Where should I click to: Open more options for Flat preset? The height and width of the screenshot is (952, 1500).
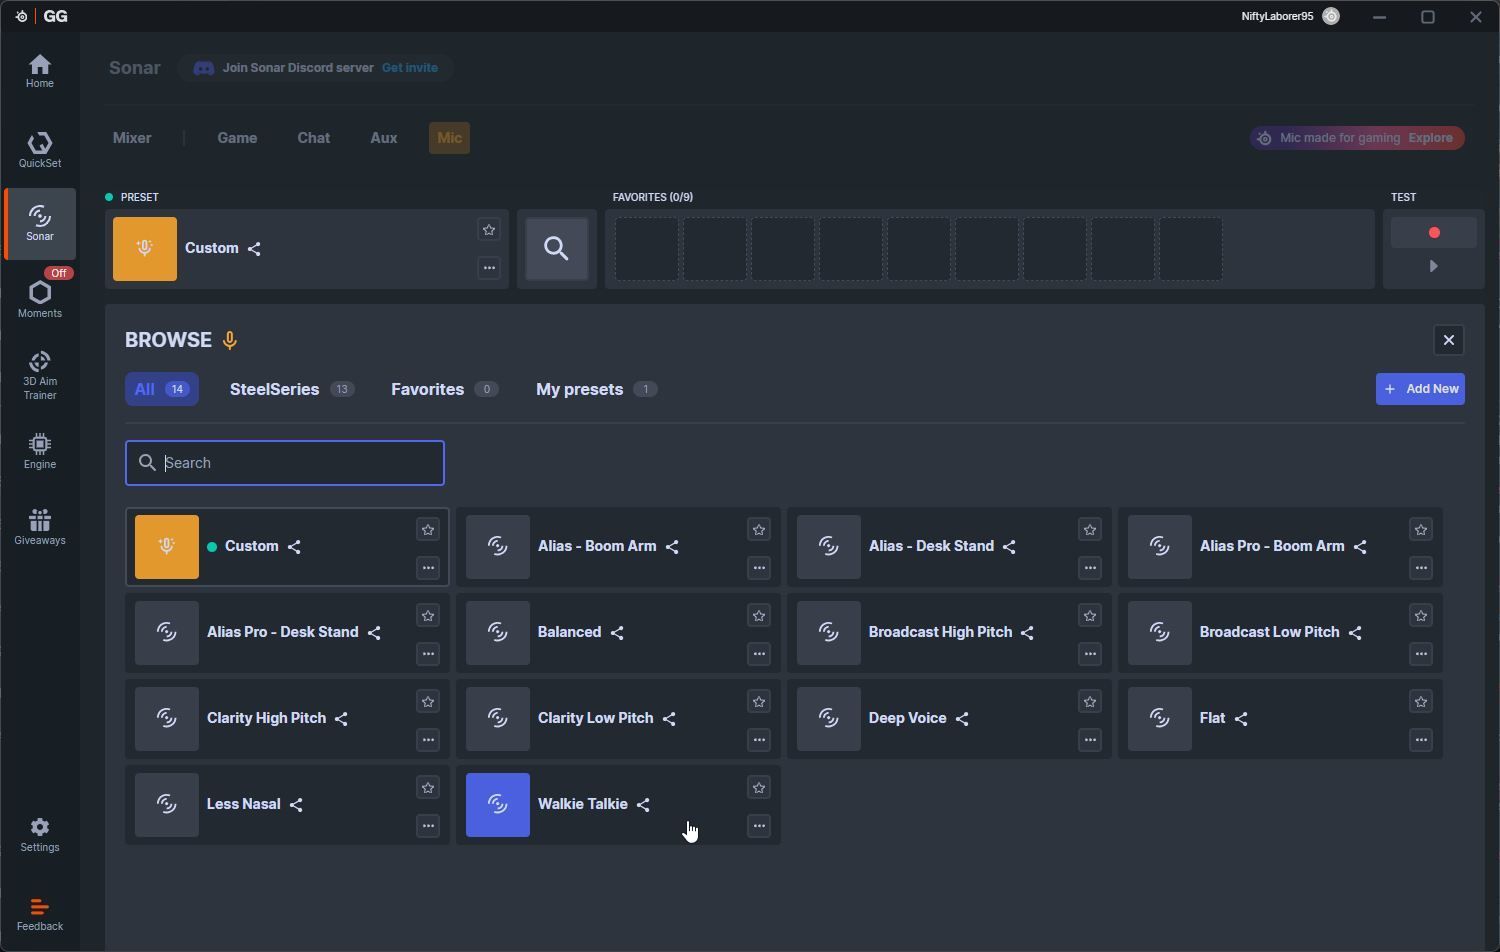[x=1421, y=740]
